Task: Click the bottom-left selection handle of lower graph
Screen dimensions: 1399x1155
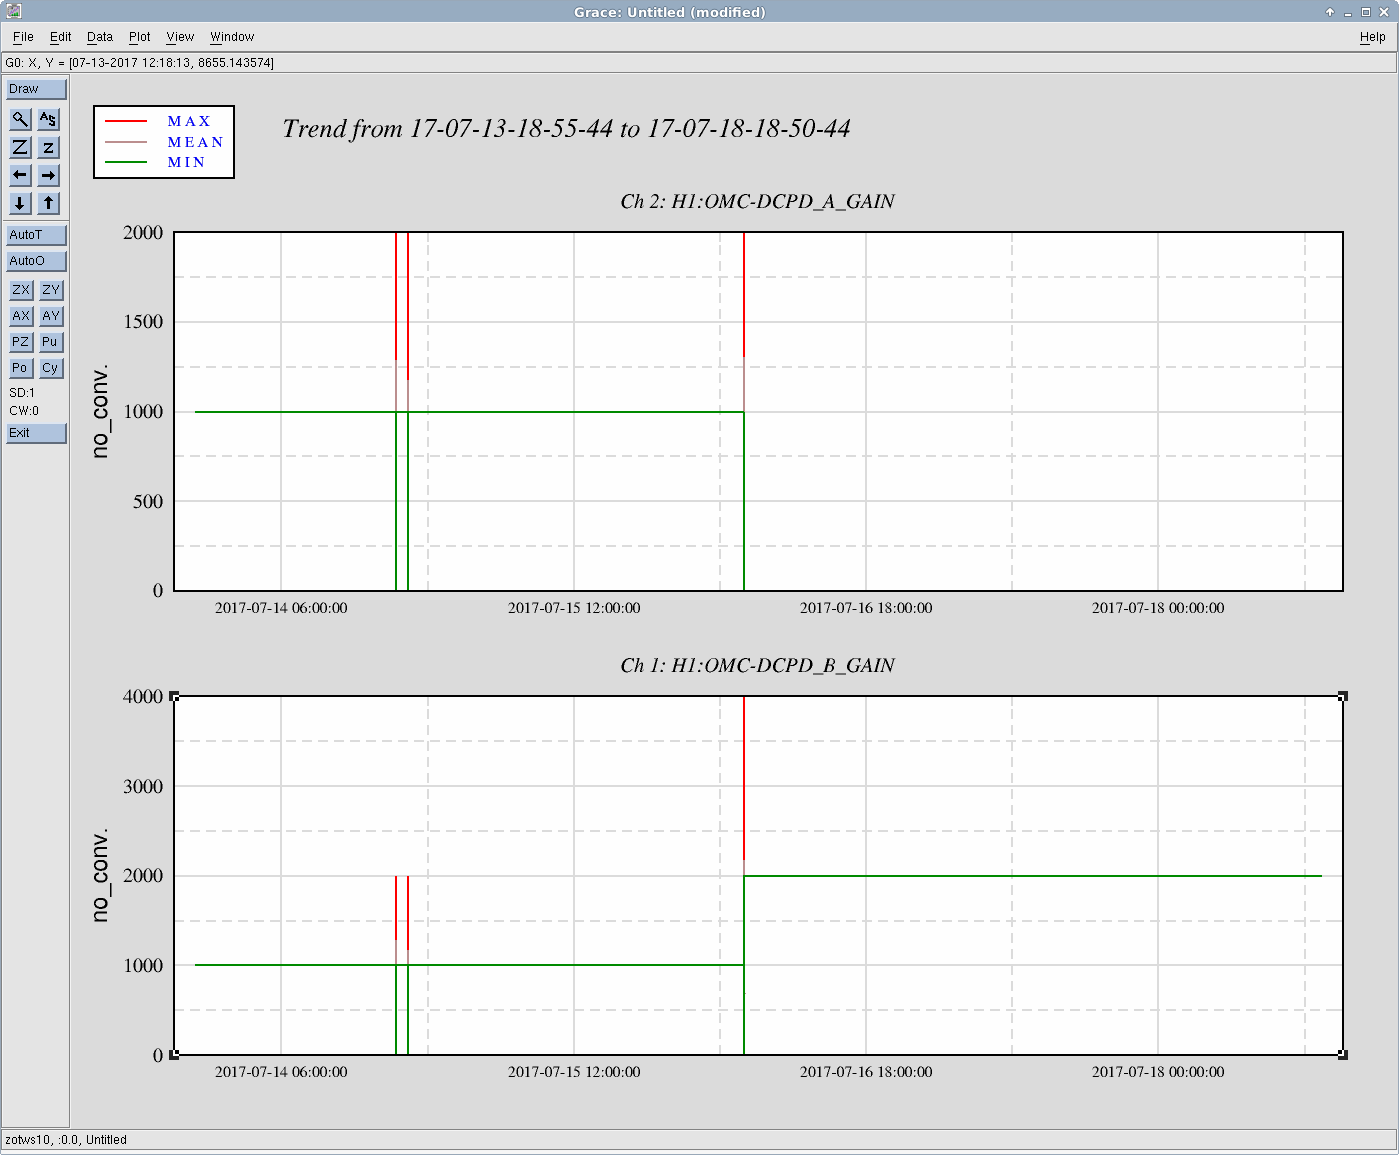Action: (x=175, y=1055)
